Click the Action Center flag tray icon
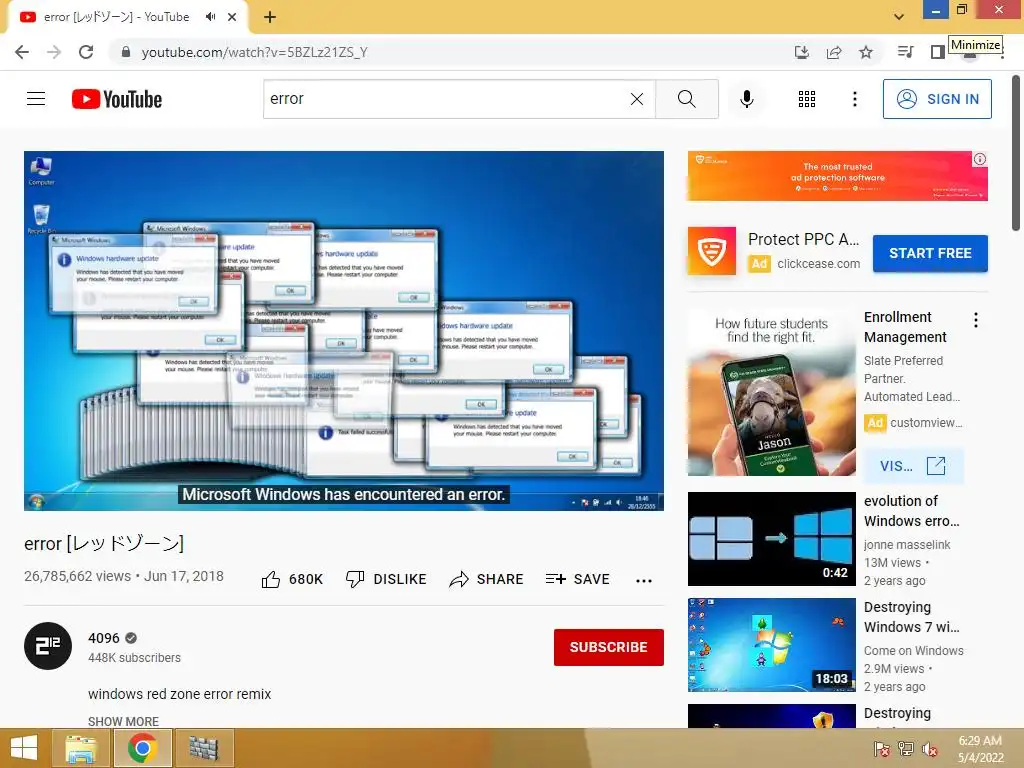The height and width of the screenshot is (768, 1024). 882,748
